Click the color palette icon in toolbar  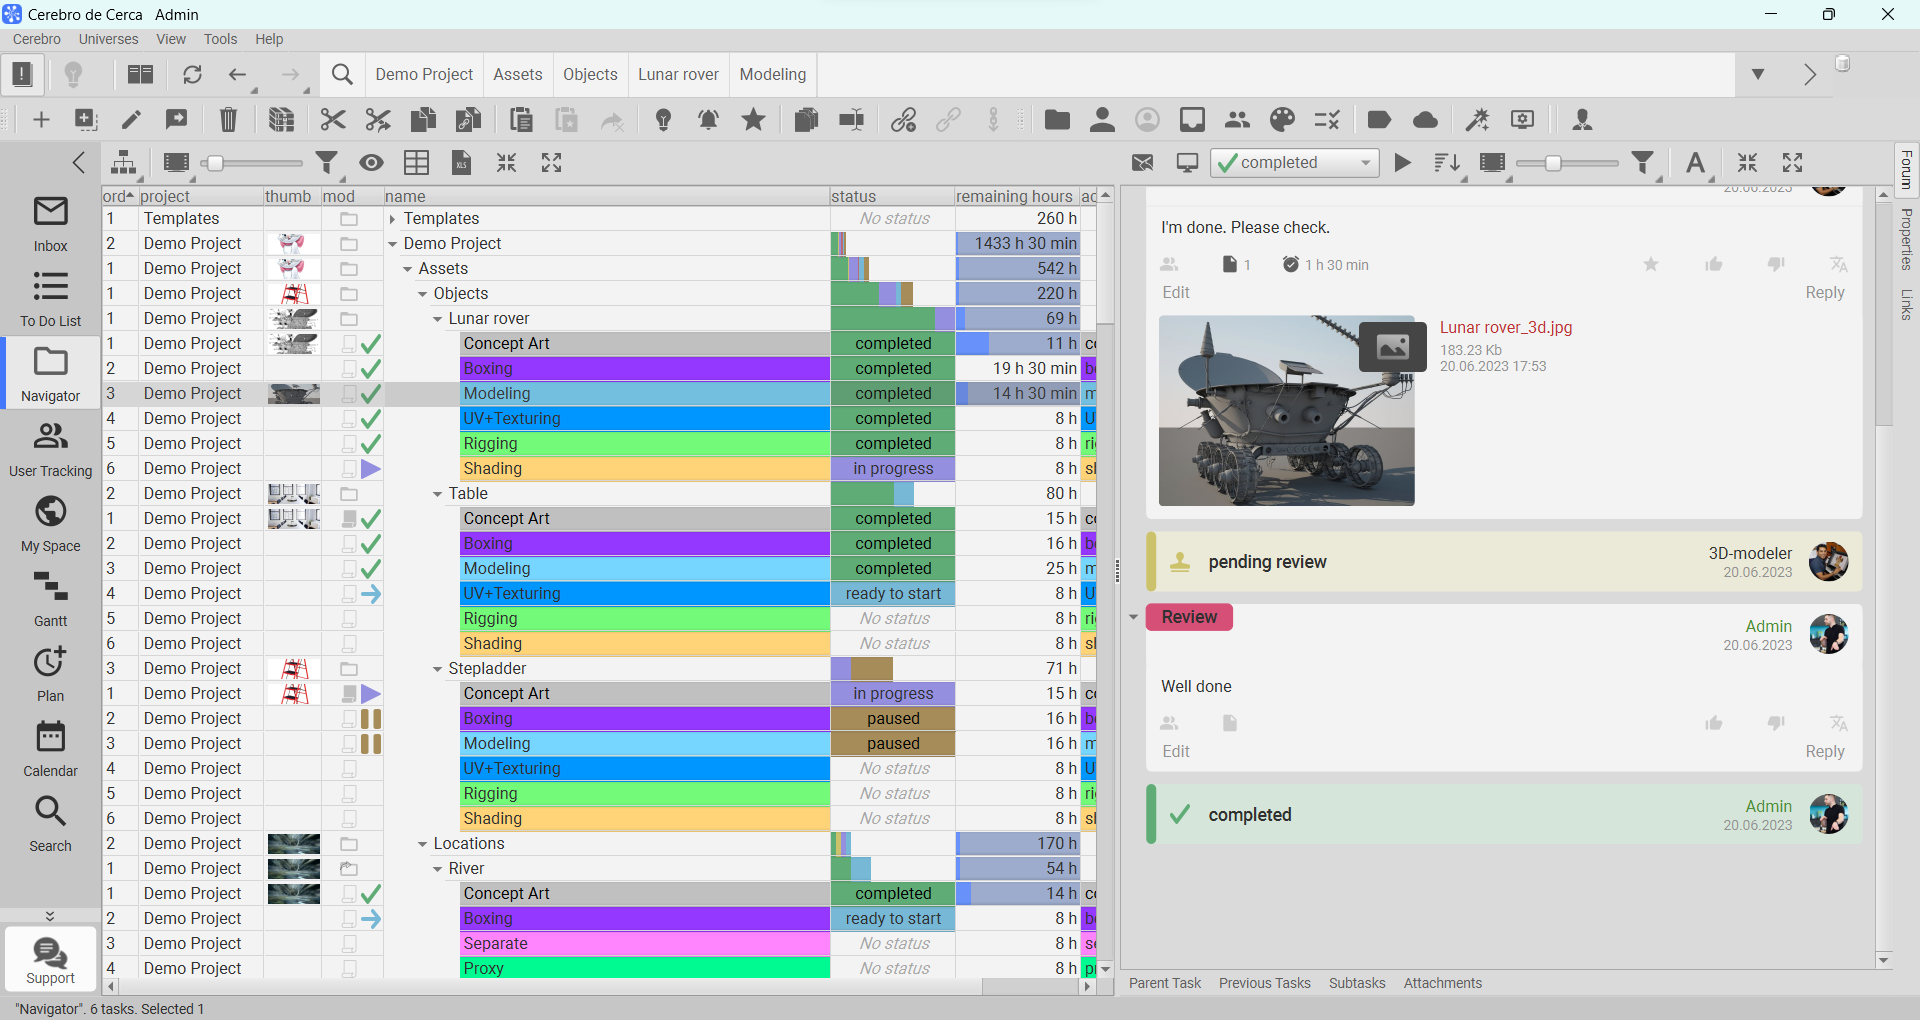click(x=1282, y=120)
